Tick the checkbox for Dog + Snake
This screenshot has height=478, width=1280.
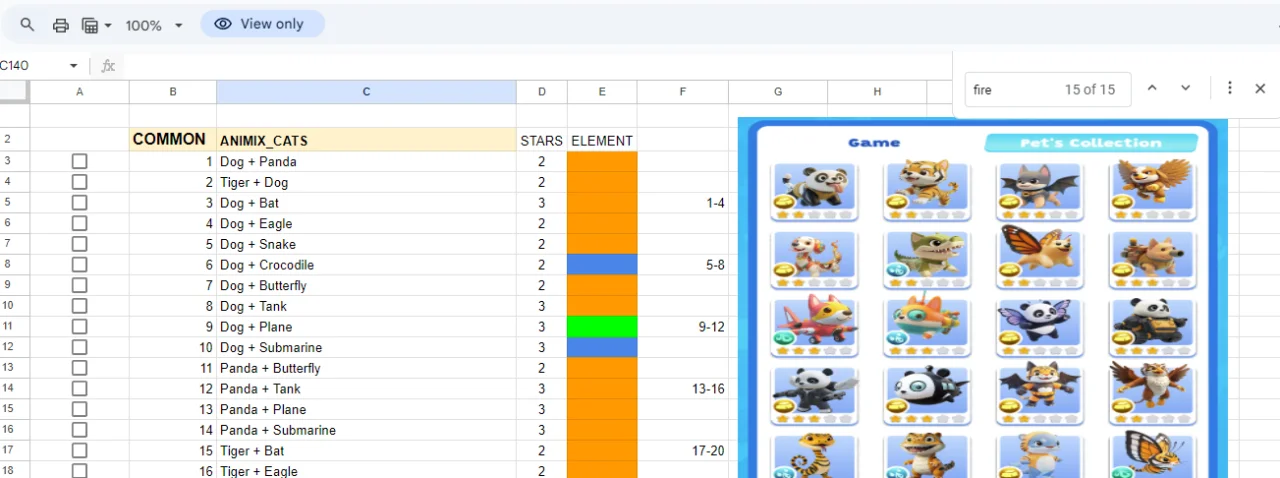pyautogui.click(x=80, y=244)
